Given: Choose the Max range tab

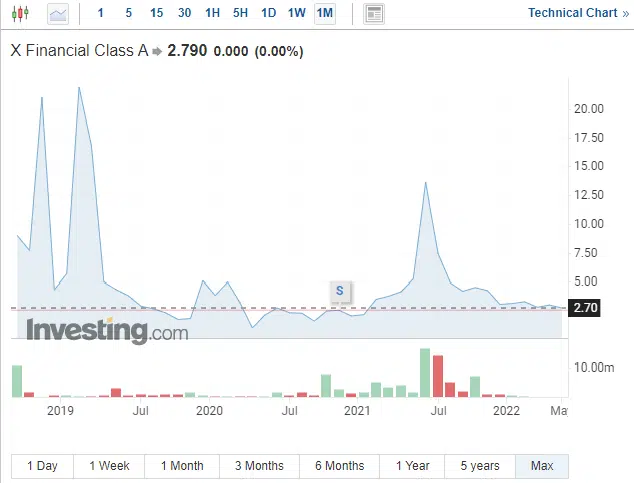Looking at the screenshot, I should tap(542, 466).
